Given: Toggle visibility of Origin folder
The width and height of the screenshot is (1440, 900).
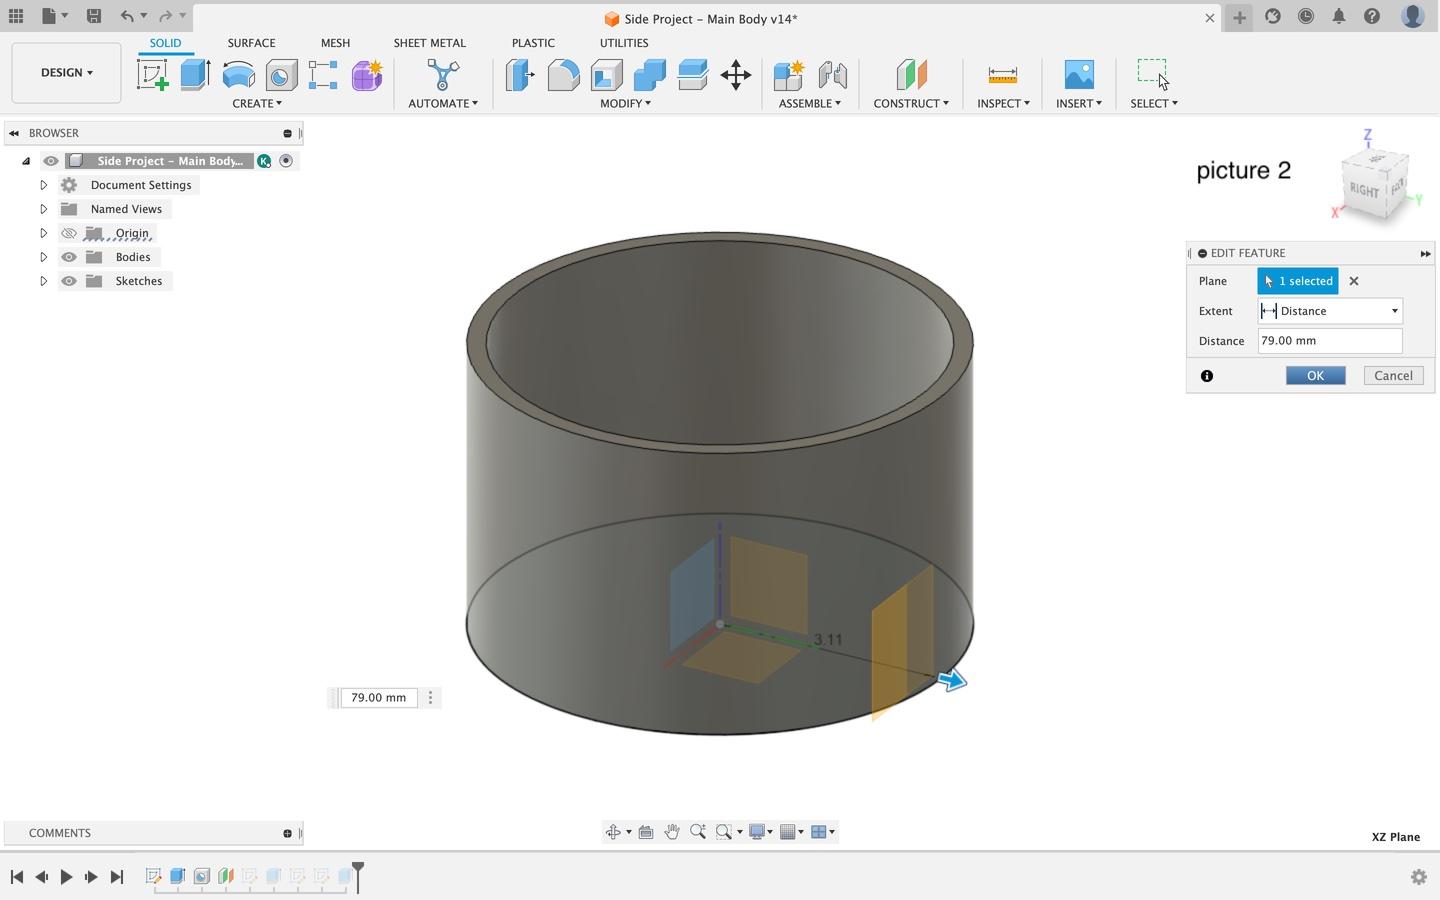Looking at the screenshot, I should tap(69, 233).
